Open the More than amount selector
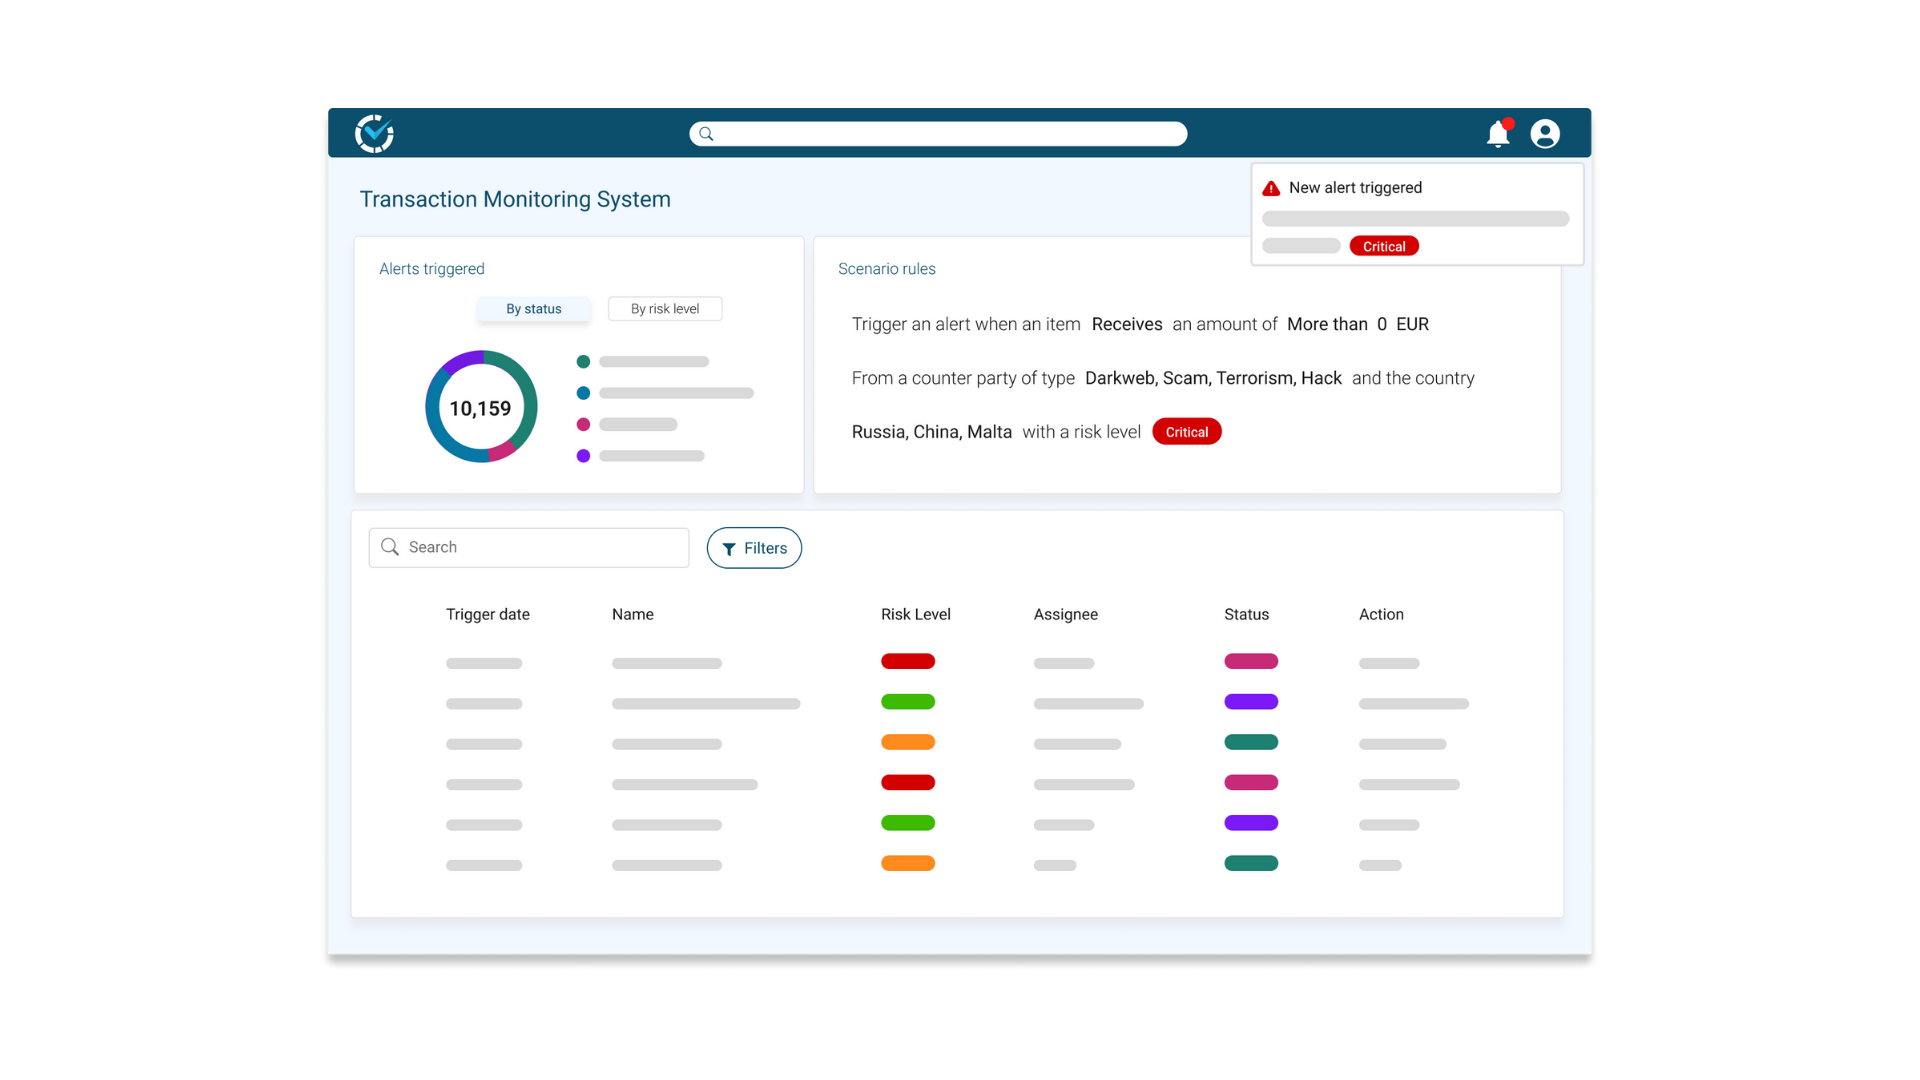Viewport: 1920px width, 1080px height. (x=1327, y=324)
